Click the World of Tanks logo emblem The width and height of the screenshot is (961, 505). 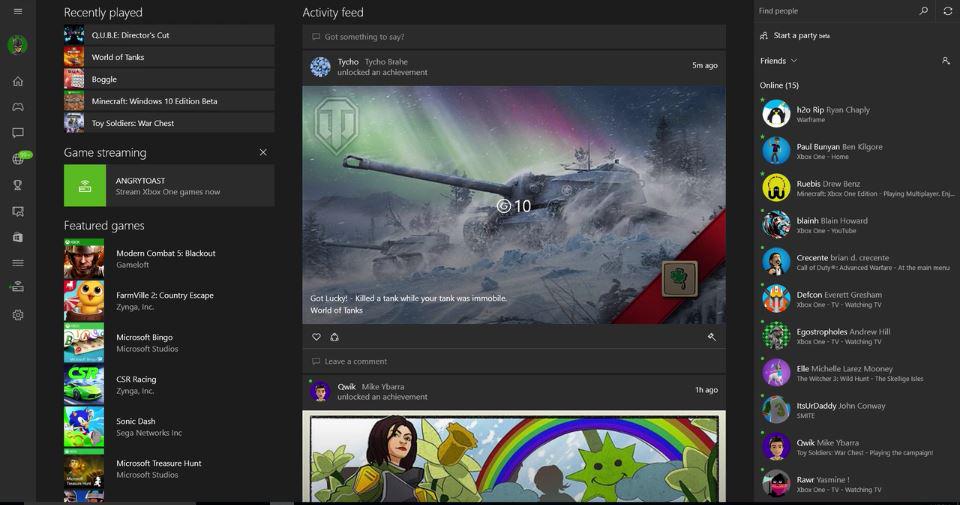(x=336, y=126)
